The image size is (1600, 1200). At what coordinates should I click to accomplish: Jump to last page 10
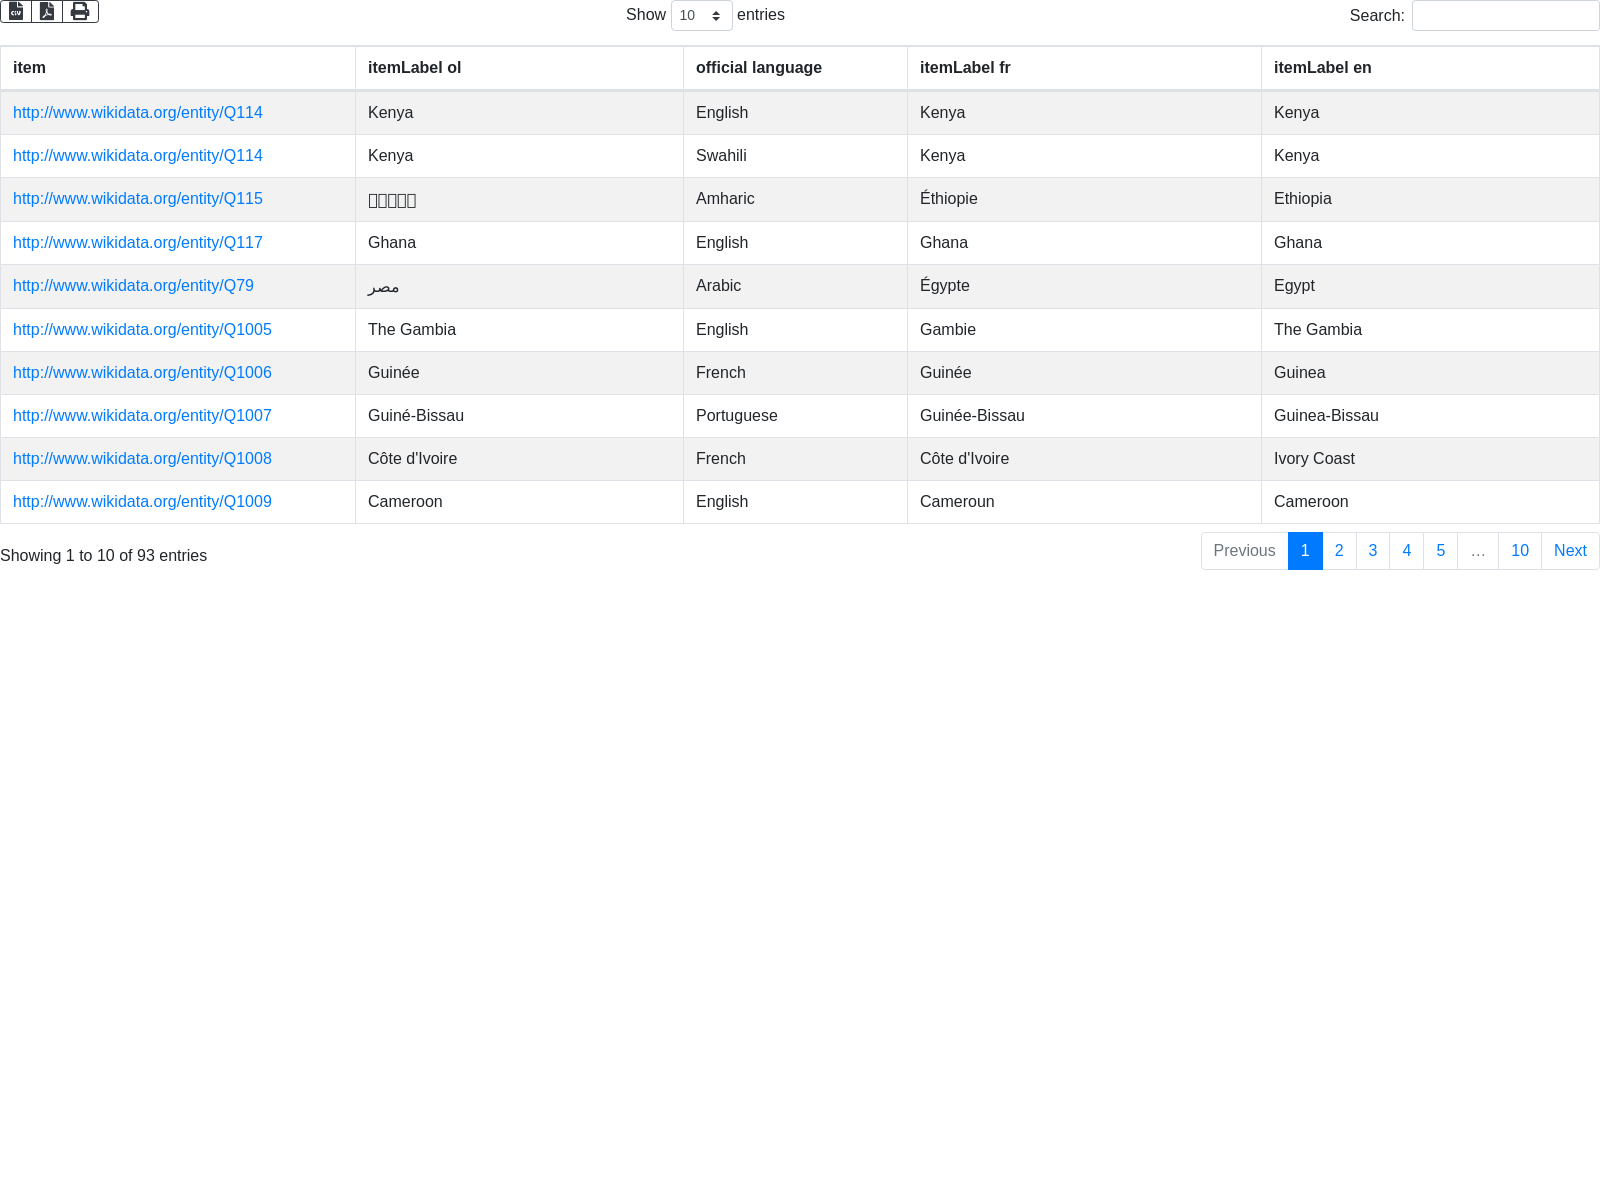[1519, 551]
